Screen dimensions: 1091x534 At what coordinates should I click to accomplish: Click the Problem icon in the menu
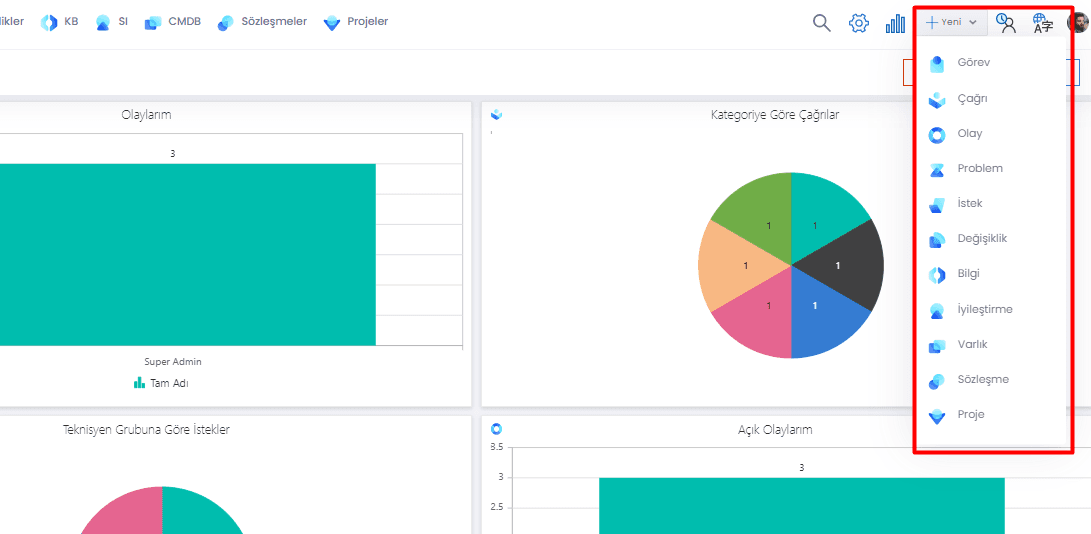coord(937,169)
